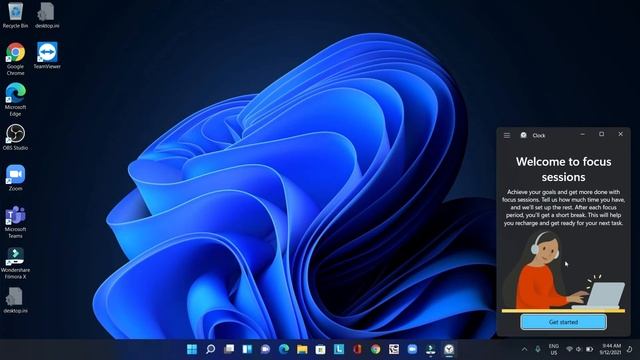Click the Clock app logo in the title bar
Viewport: 640px width, 360px height.
tap(523, 135)
